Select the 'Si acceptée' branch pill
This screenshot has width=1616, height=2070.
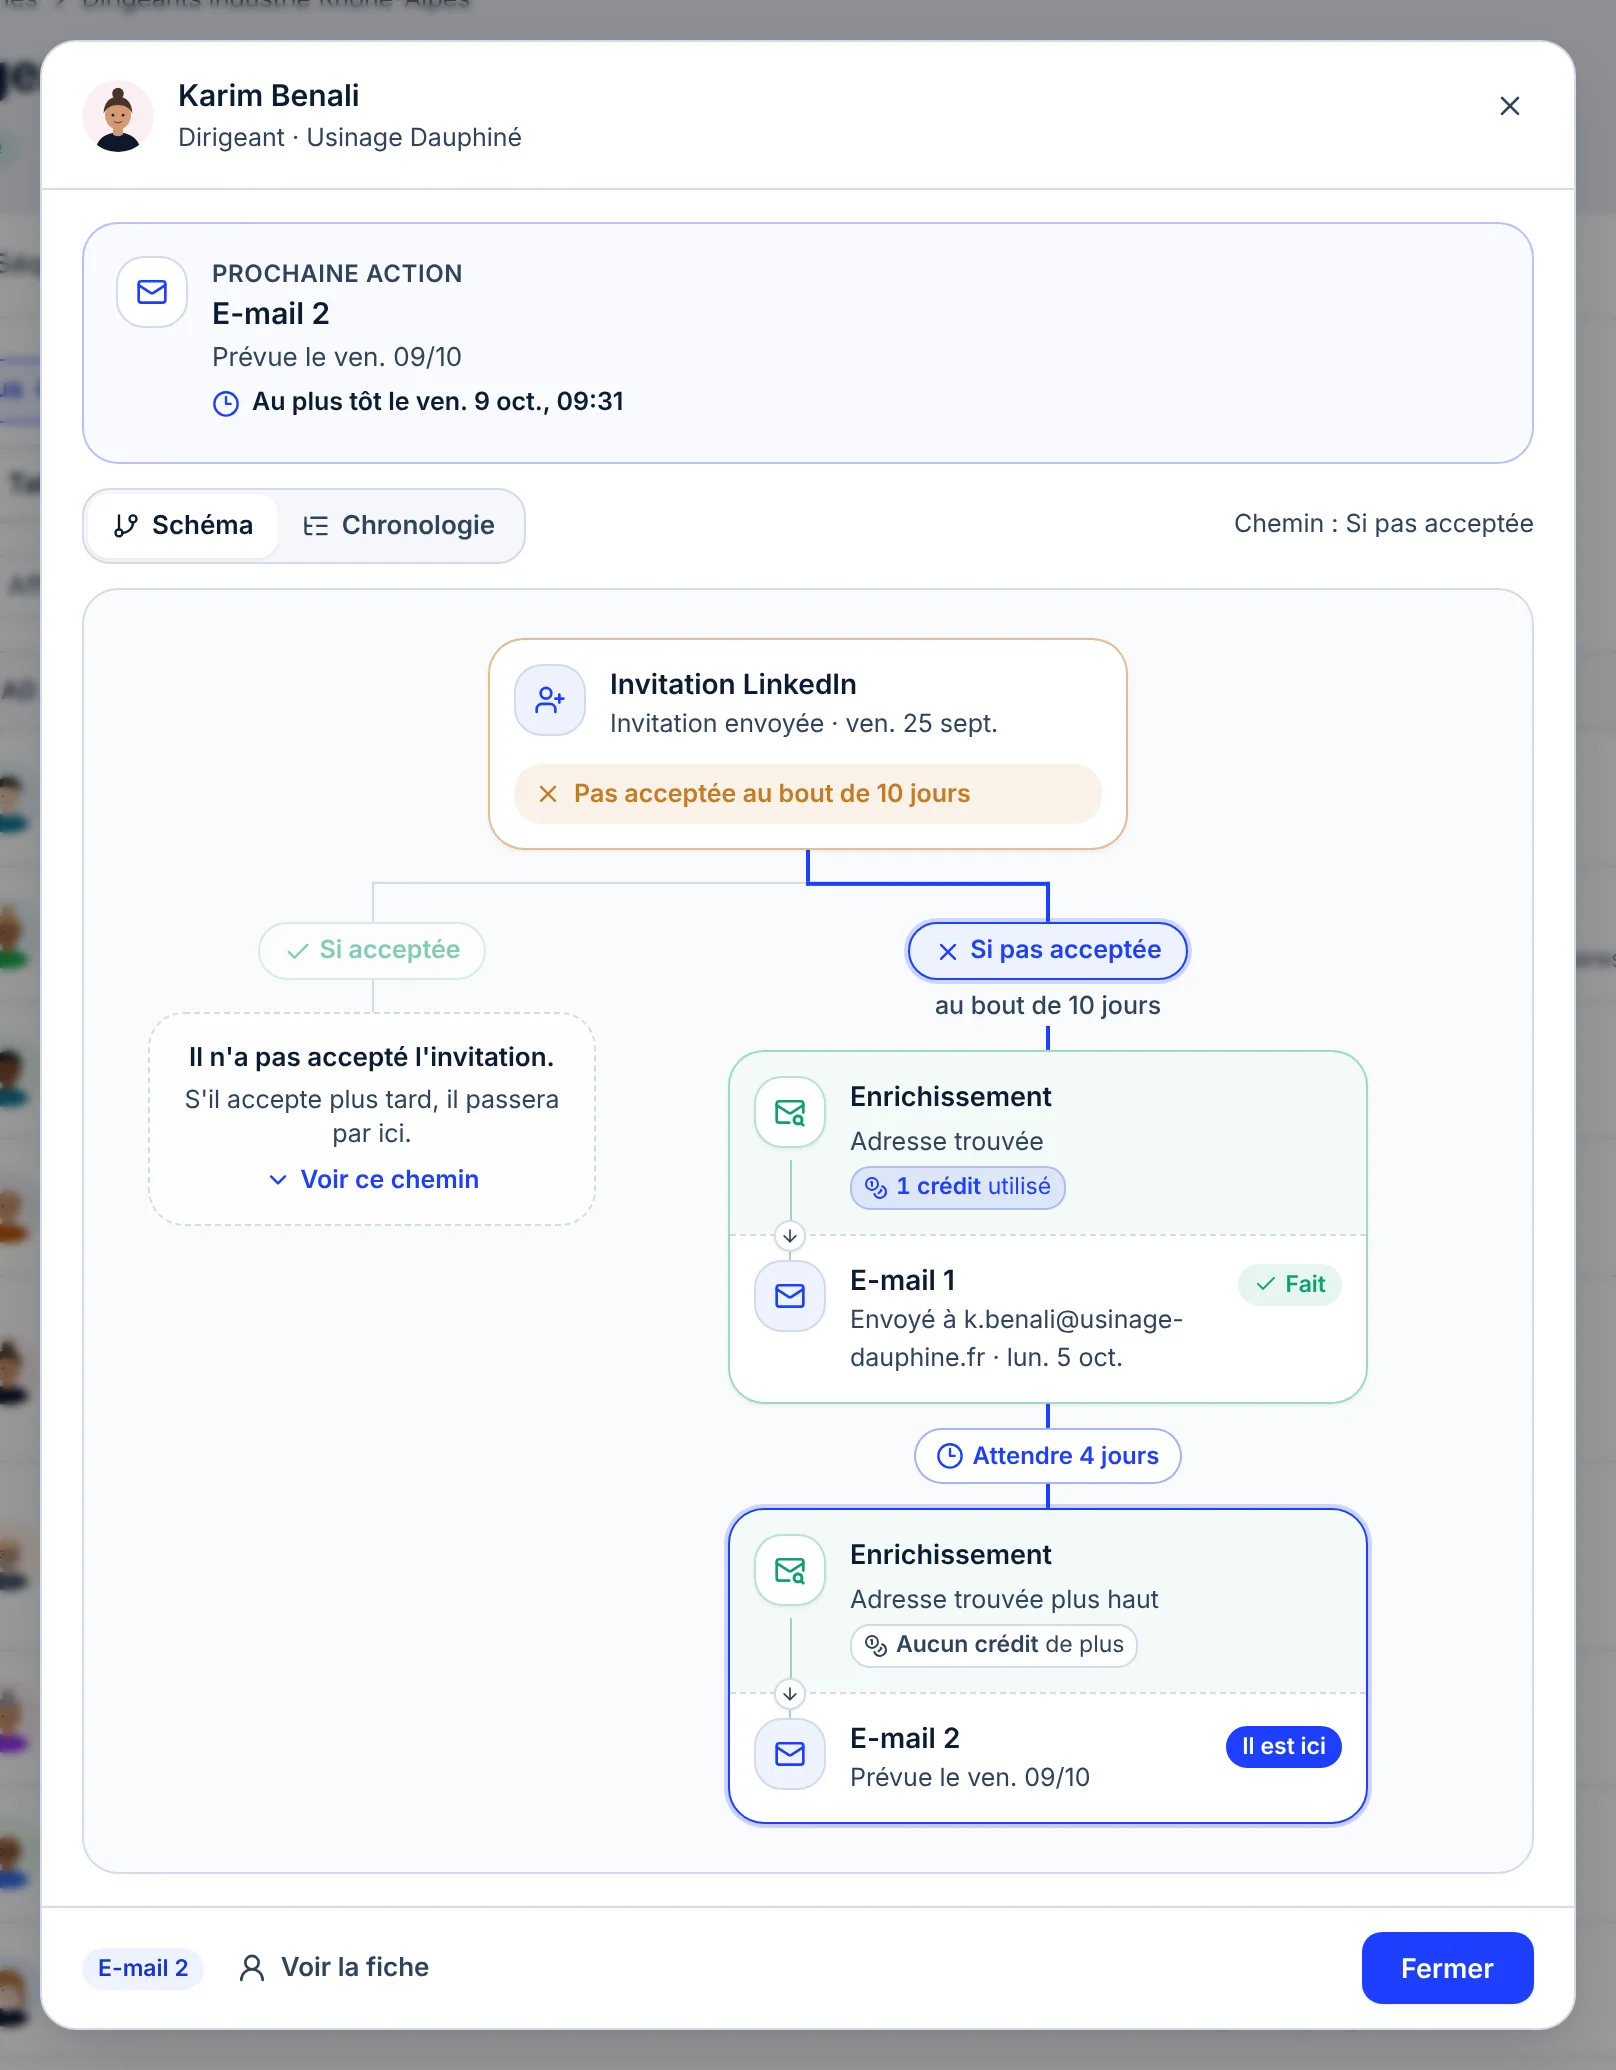pyautogui.click(x=372, y=950)
